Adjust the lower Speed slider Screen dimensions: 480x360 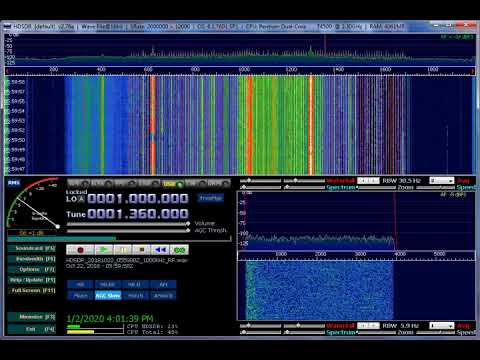pos(435,333)
